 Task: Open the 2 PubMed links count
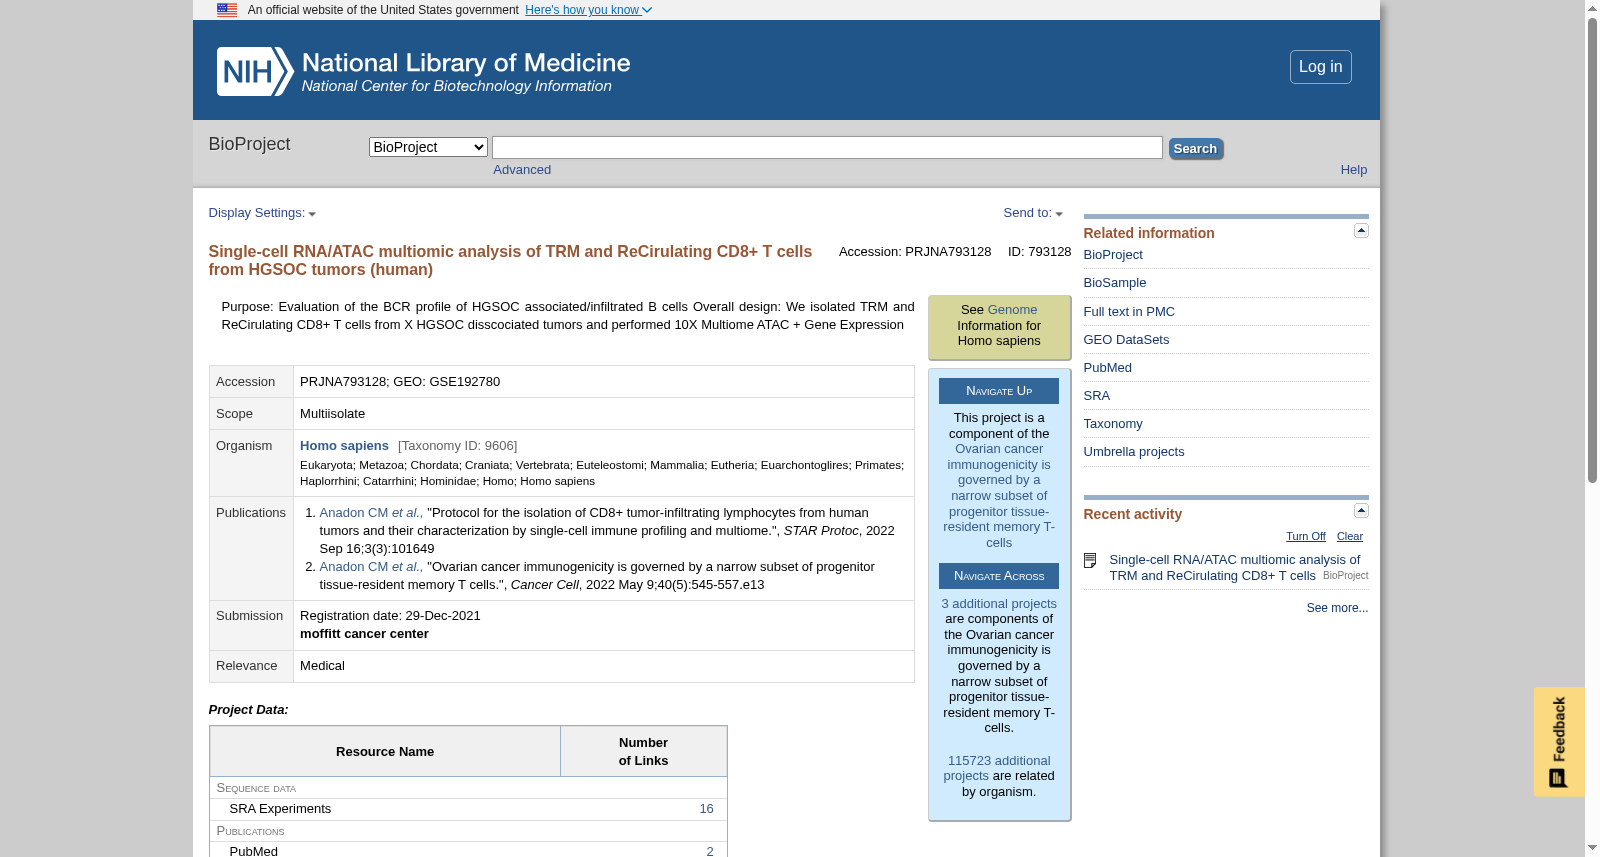point(710,852)
